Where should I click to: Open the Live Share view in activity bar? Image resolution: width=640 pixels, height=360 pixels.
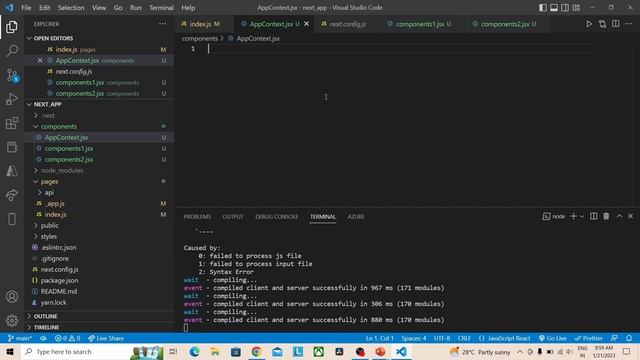click(x=12, y=195)
